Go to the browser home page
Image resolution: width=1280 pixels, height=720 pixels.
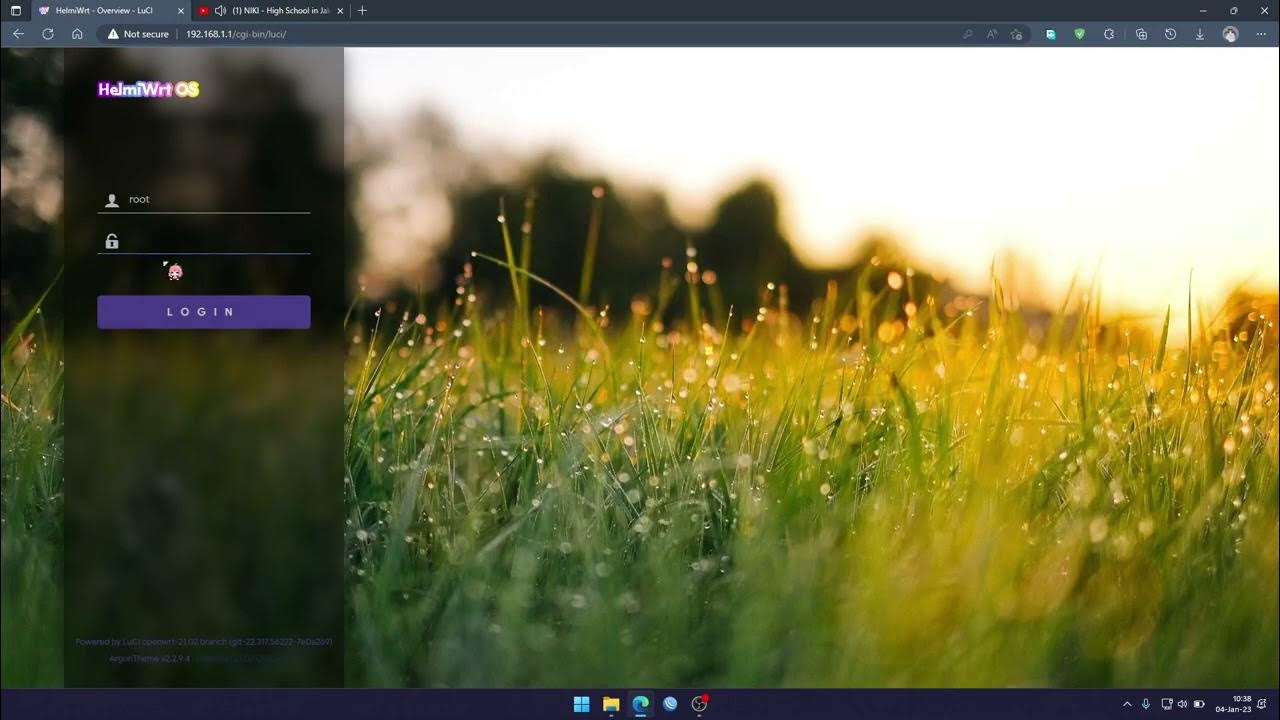click(x=77, y=34)
